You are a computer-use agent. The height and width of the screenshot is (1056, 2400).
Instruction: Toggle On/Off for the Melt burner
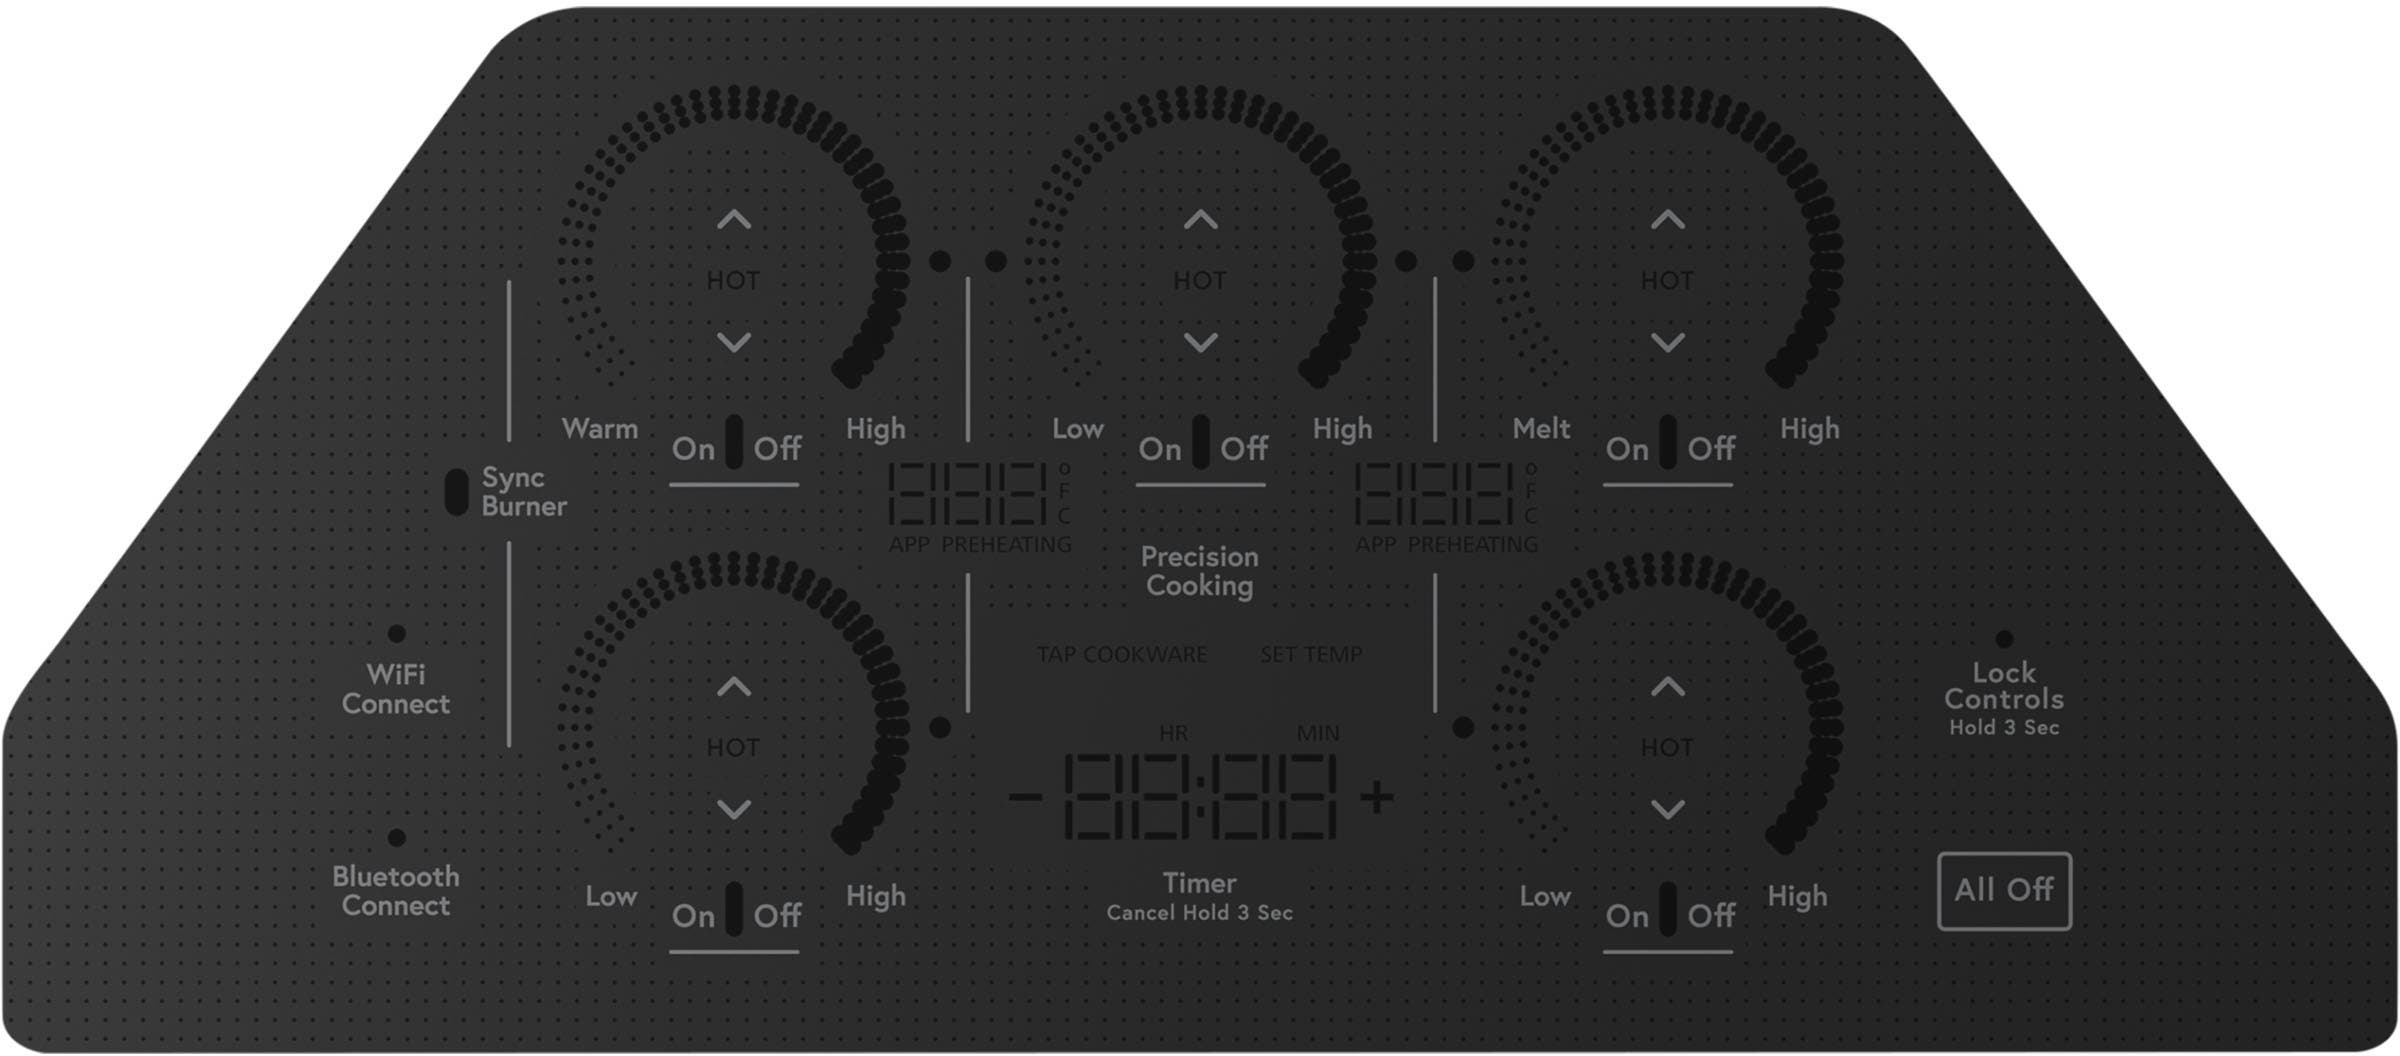click(1668, 448)
